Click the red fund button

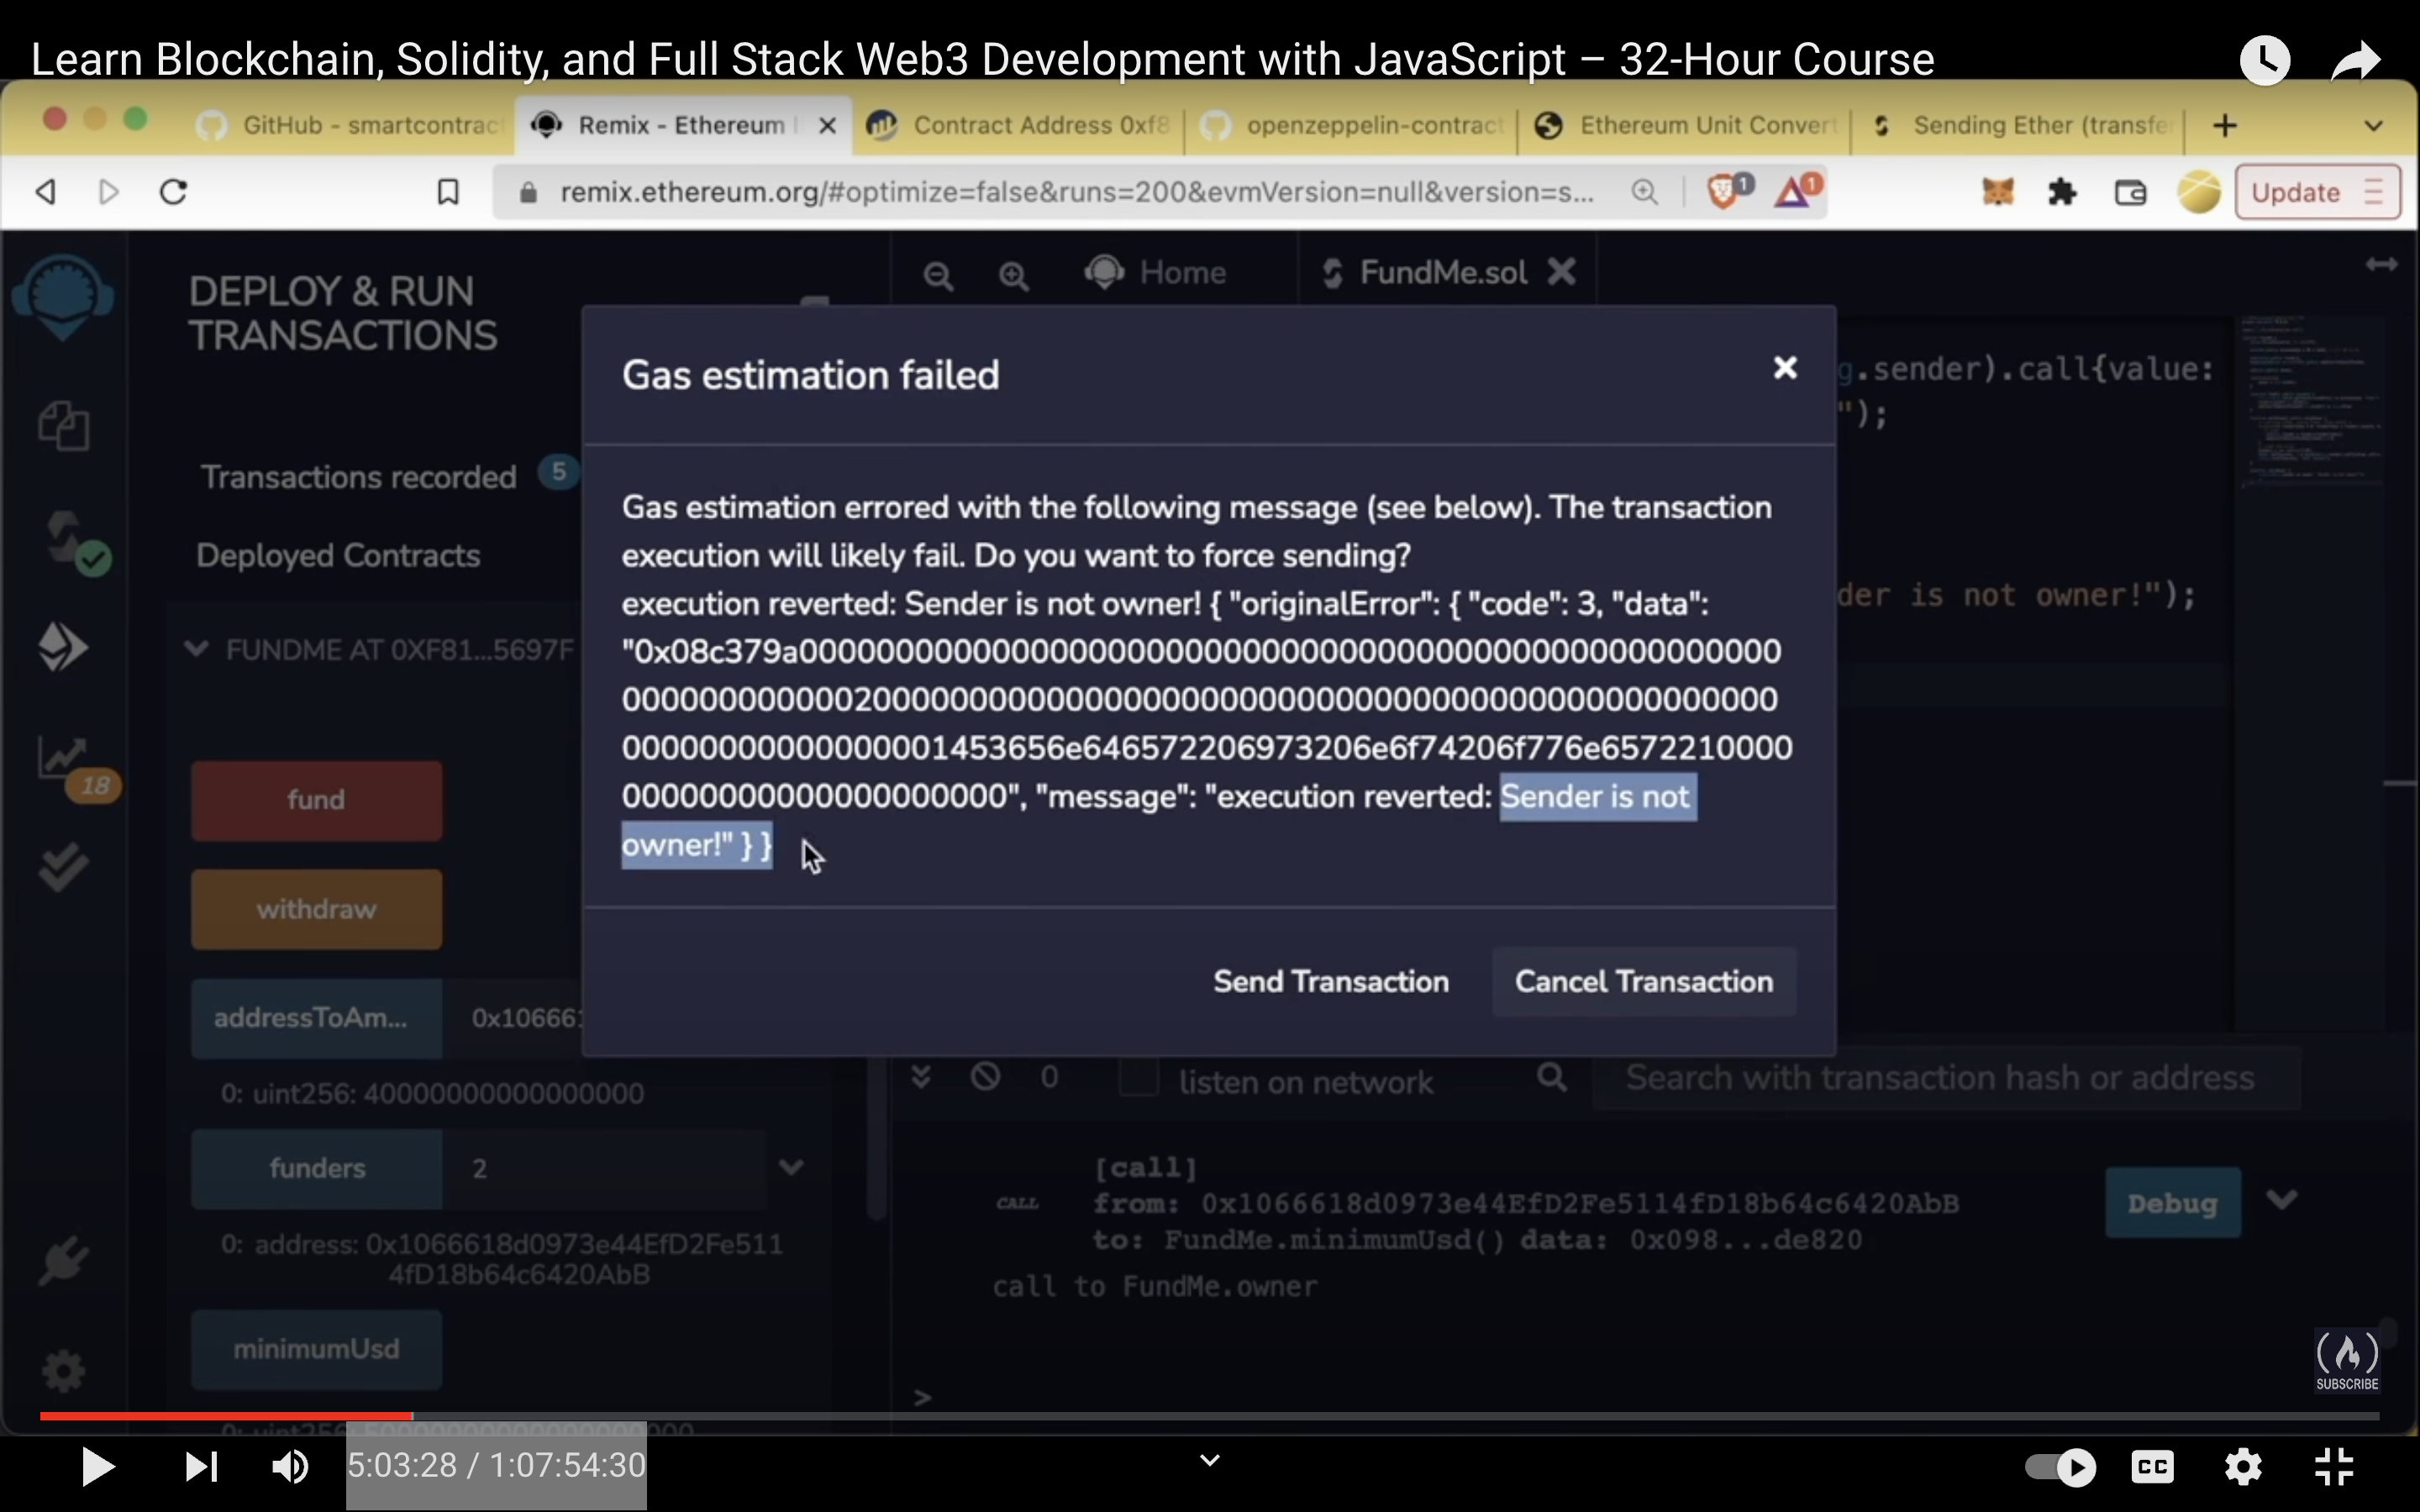coord(316,800)
